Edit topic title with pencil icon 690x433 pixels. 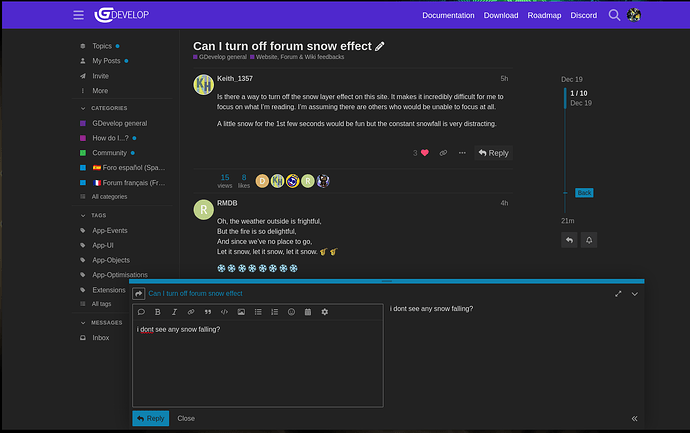tap(380, 46)
